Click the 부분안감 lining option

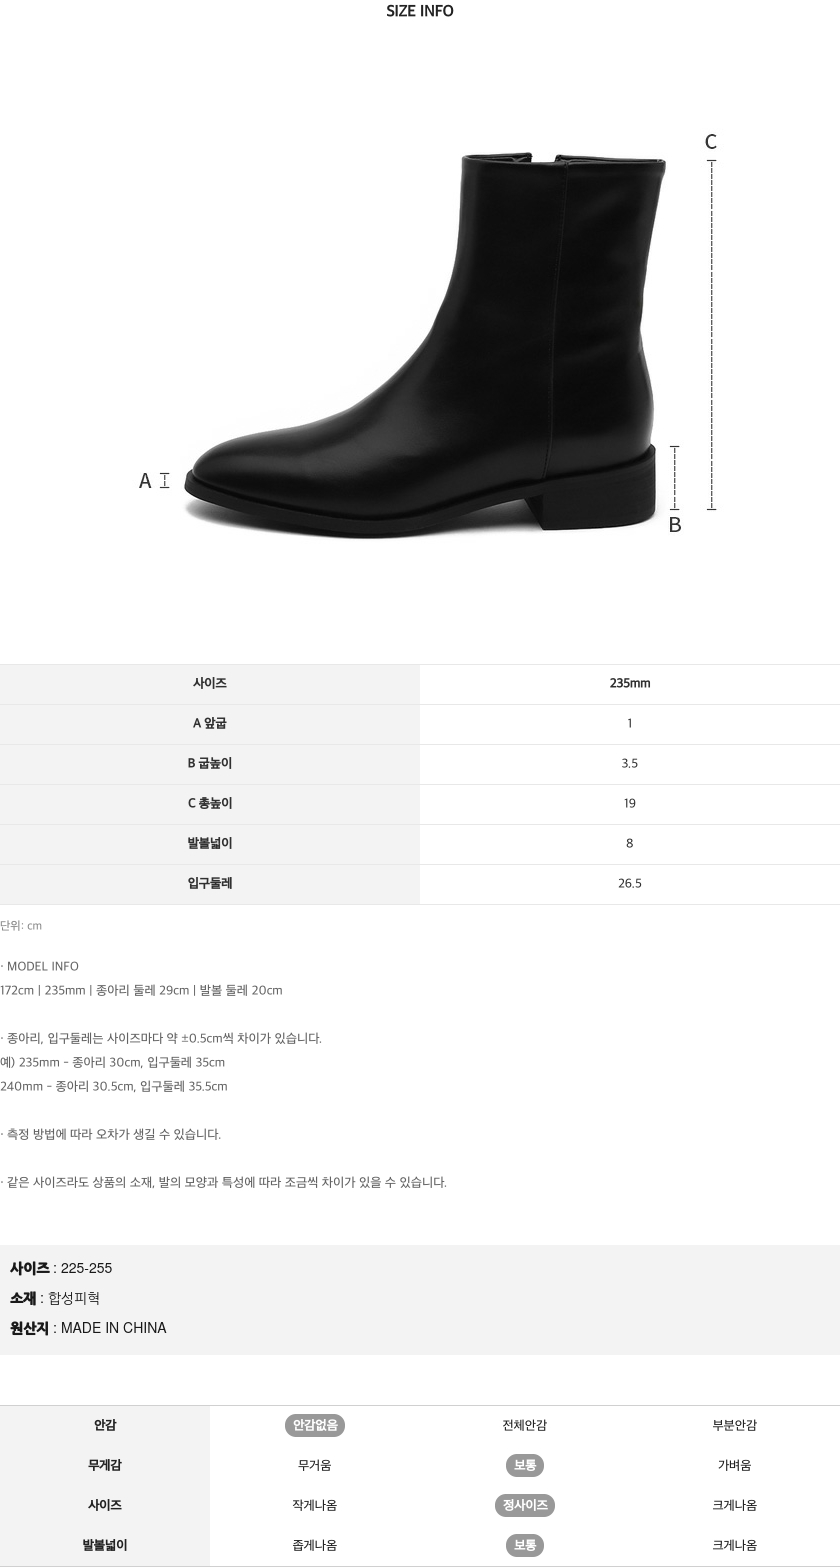coord(735,1425)
